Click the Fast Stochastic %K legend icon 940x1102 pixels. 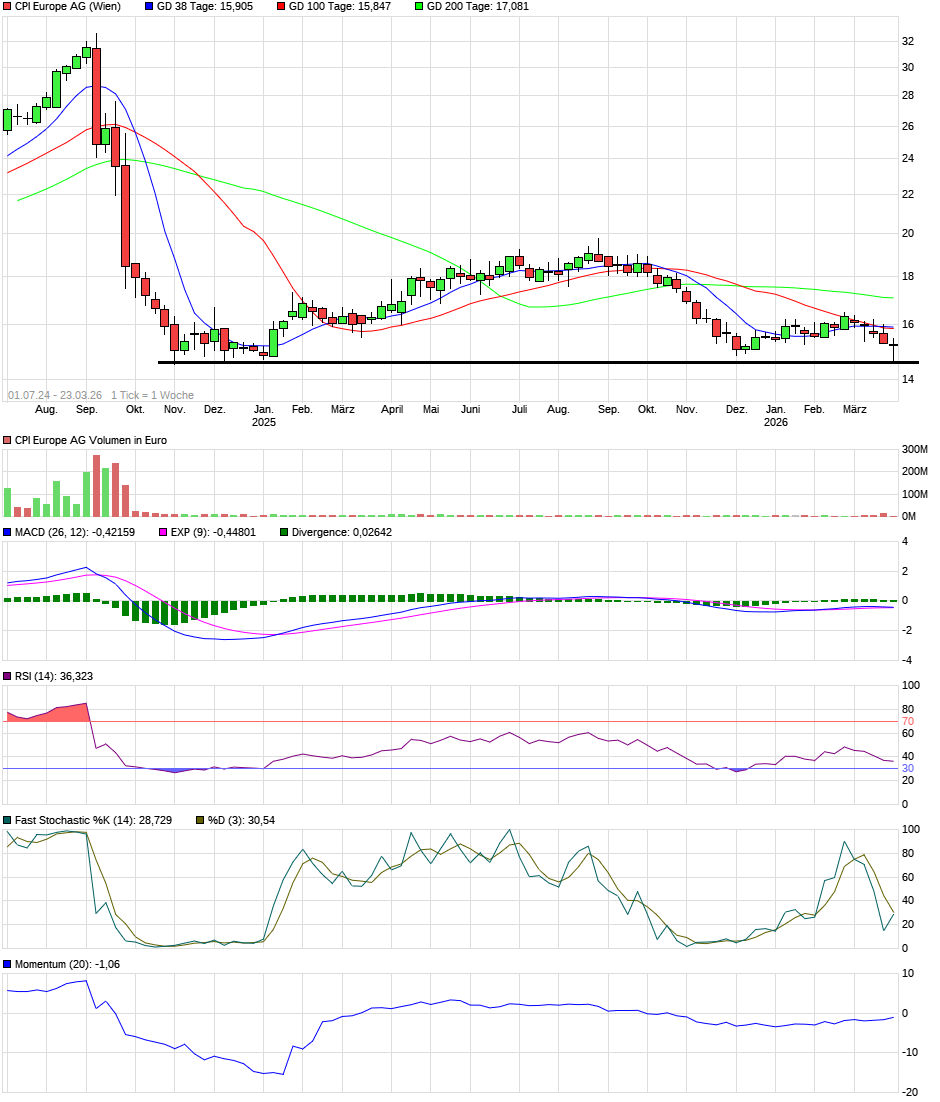[8, 820]
